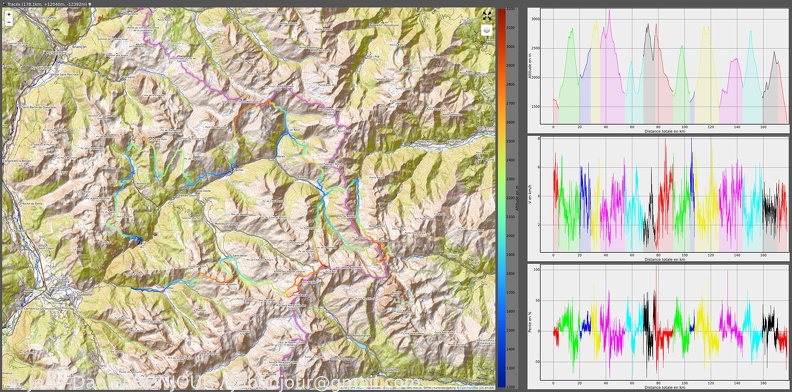Open the map layers selector icon

pos(486,30)
